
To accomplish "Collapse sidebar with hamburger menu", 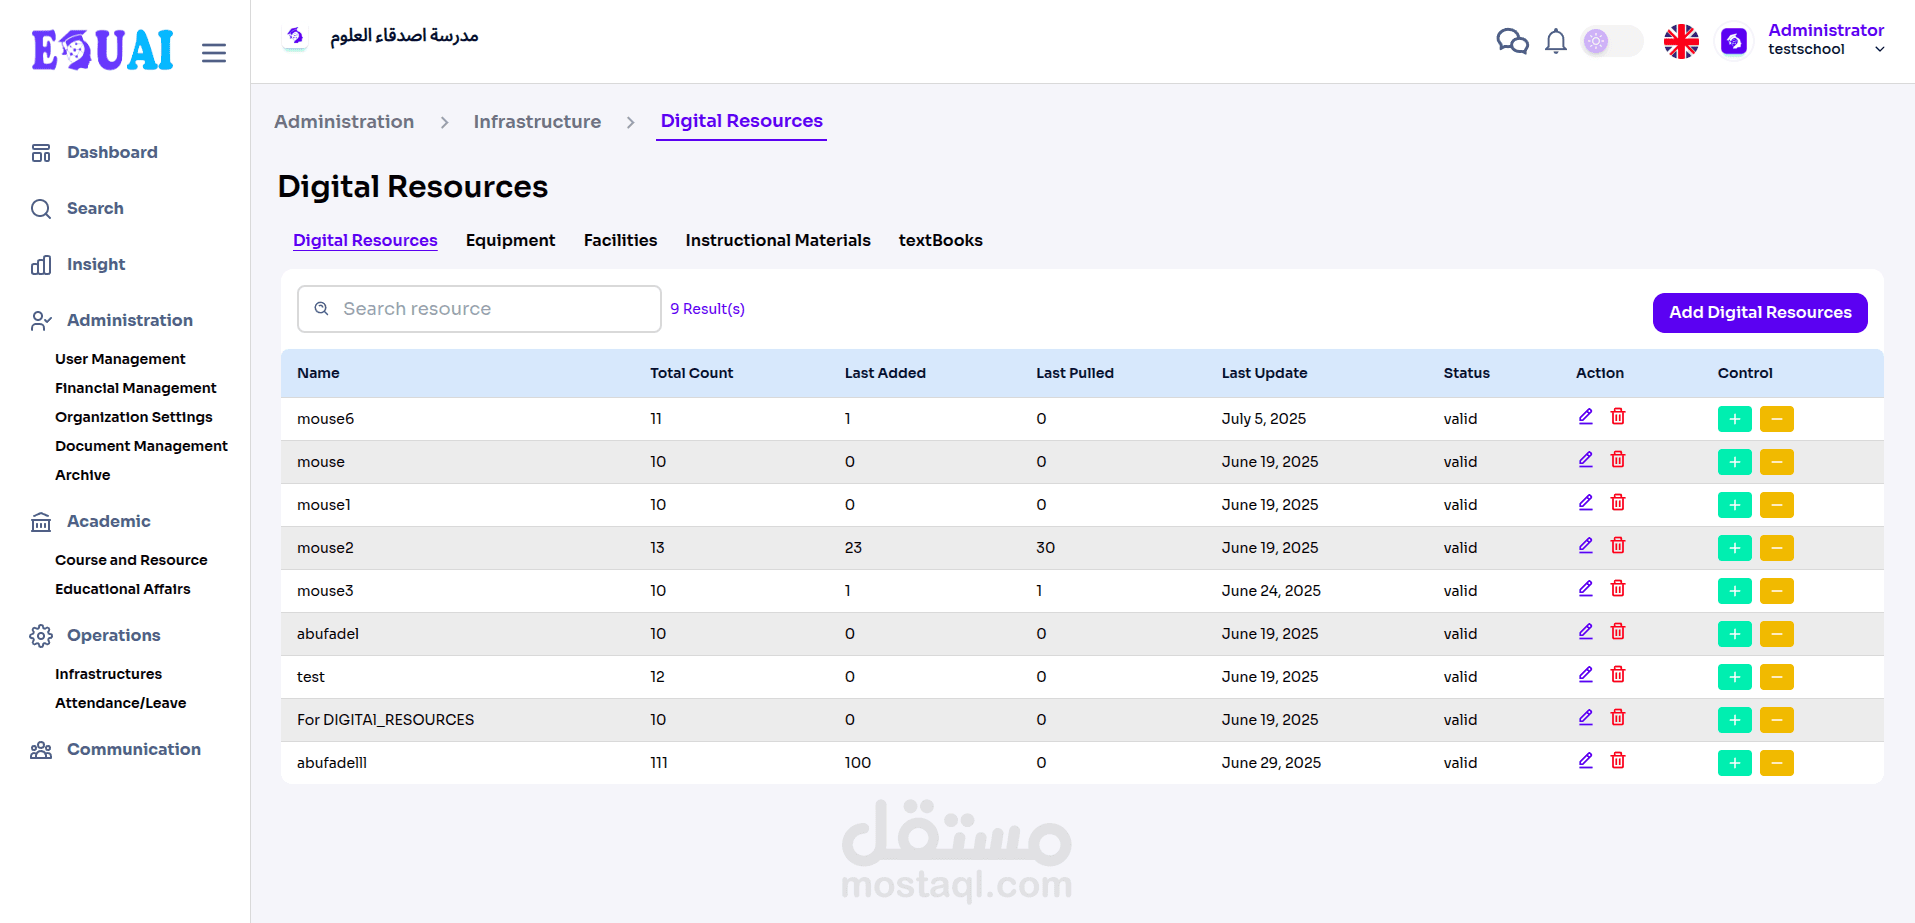I will (x=214, y=53).
